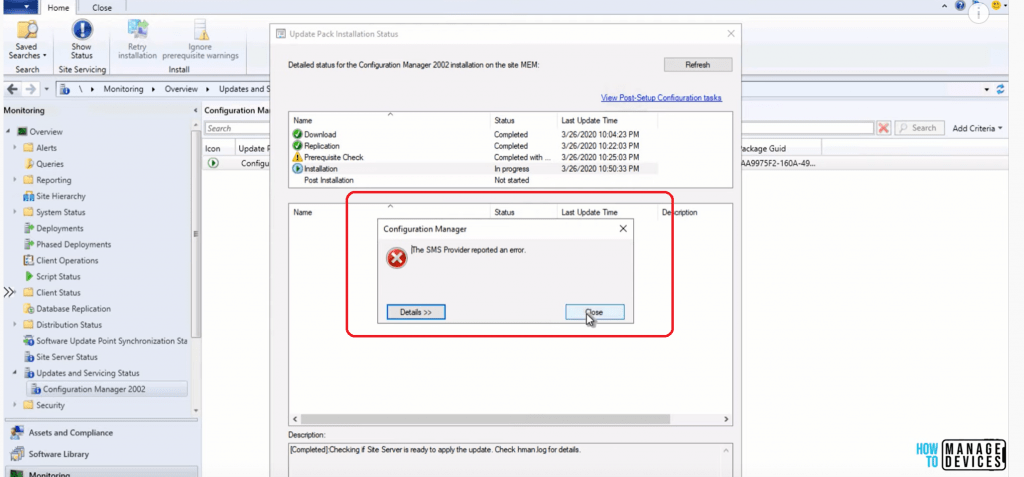
Task: Click Monitoring in the breadcrumb path
Action: point(123,89)
